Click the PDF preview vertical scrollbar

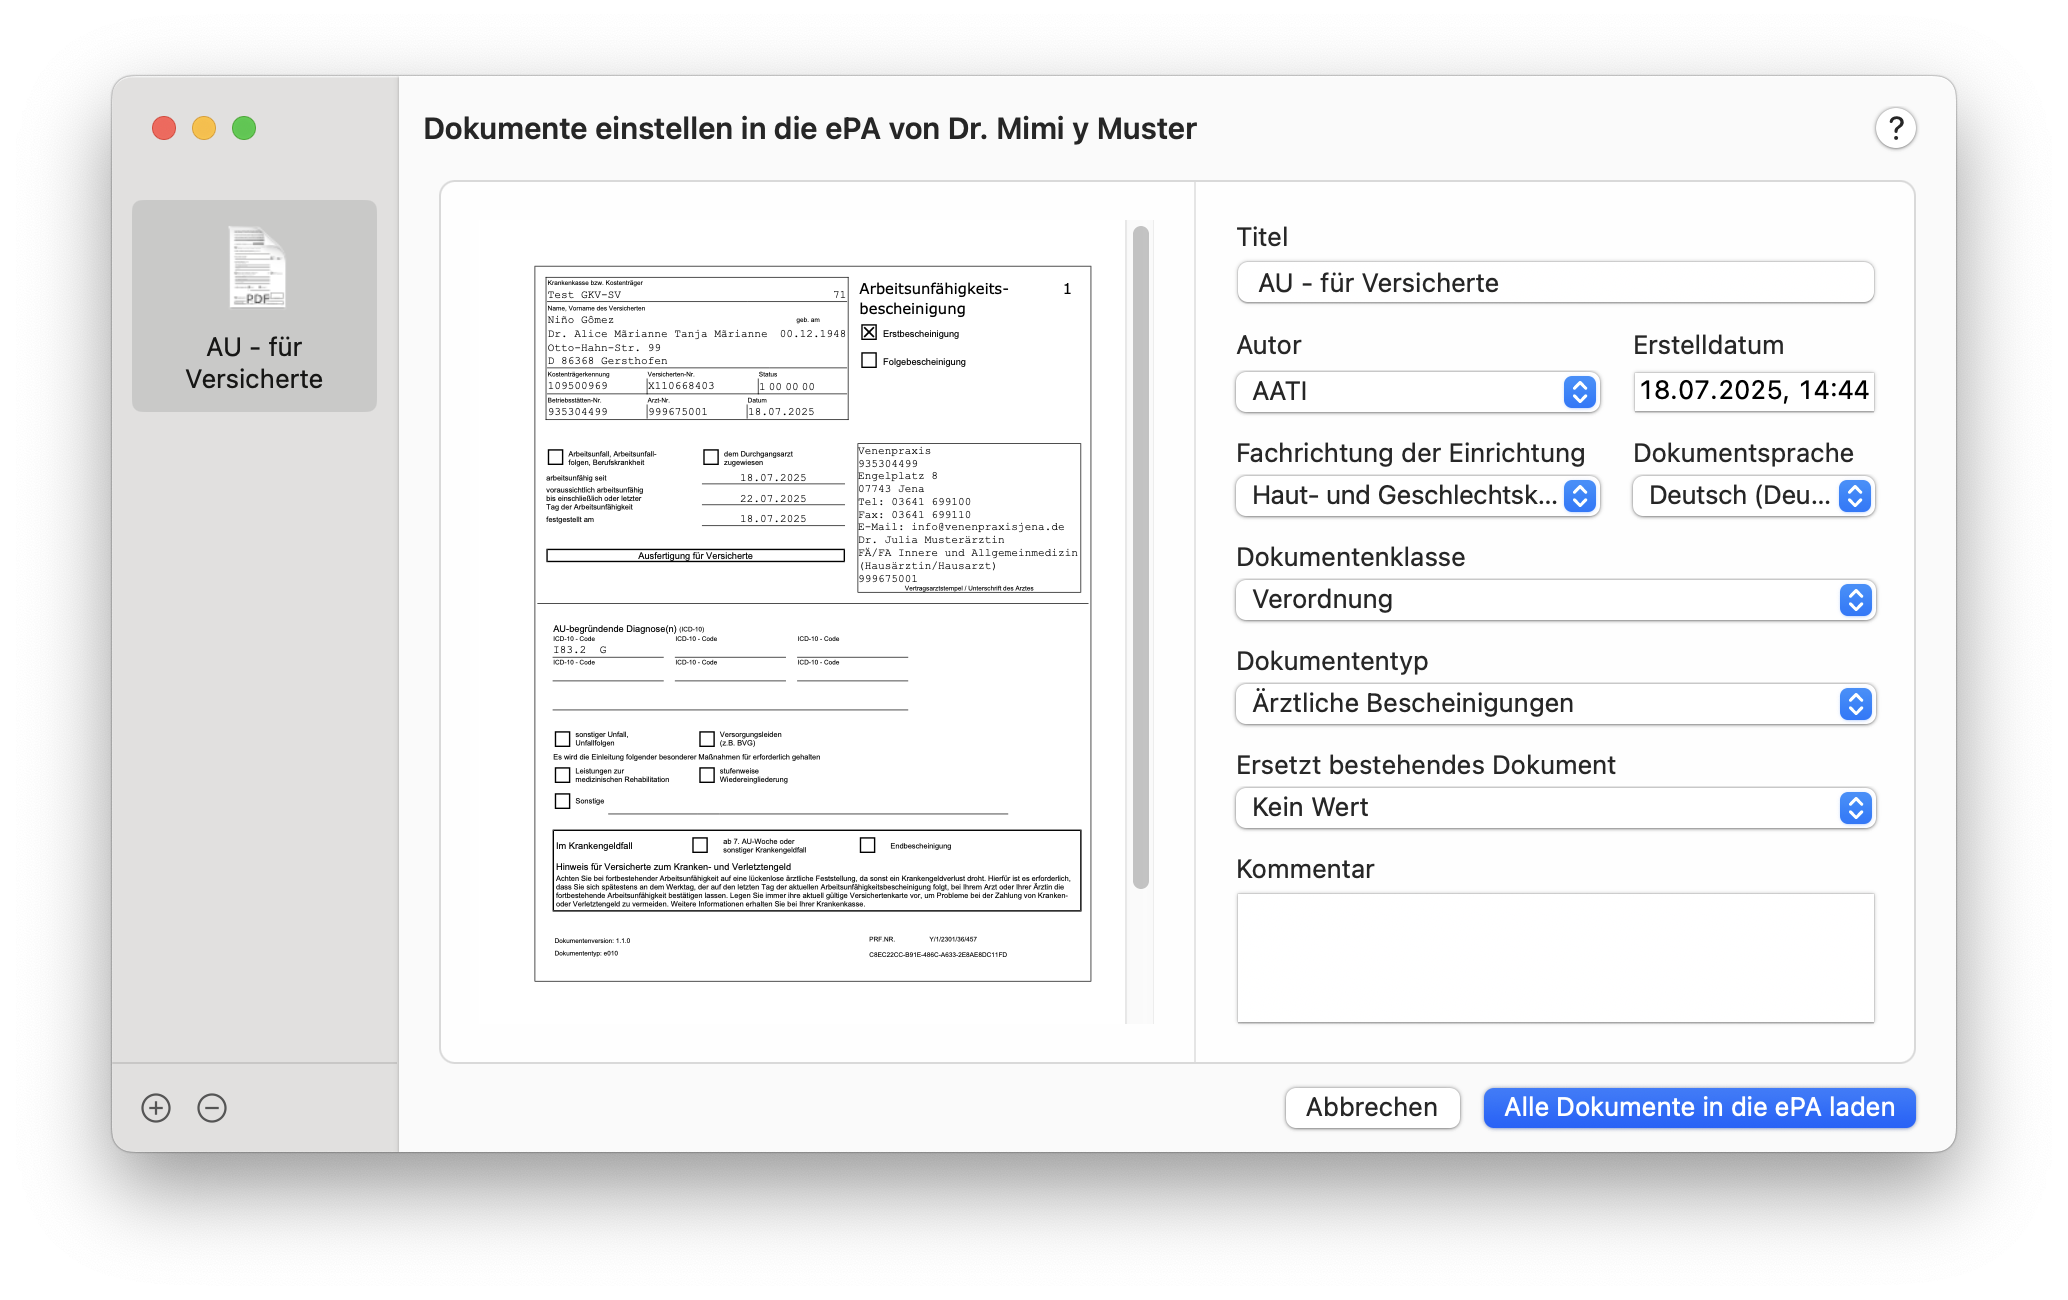(x=1140, y=557)
